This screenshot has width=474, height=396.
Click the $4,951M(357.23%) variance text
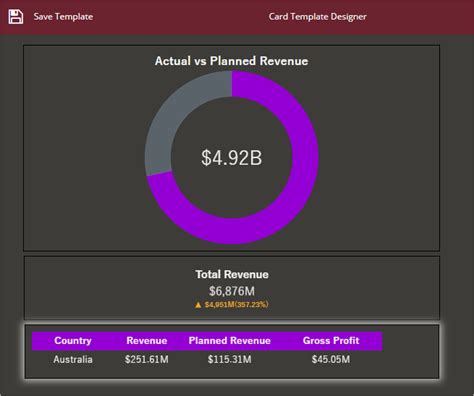(x=236, y=305)
